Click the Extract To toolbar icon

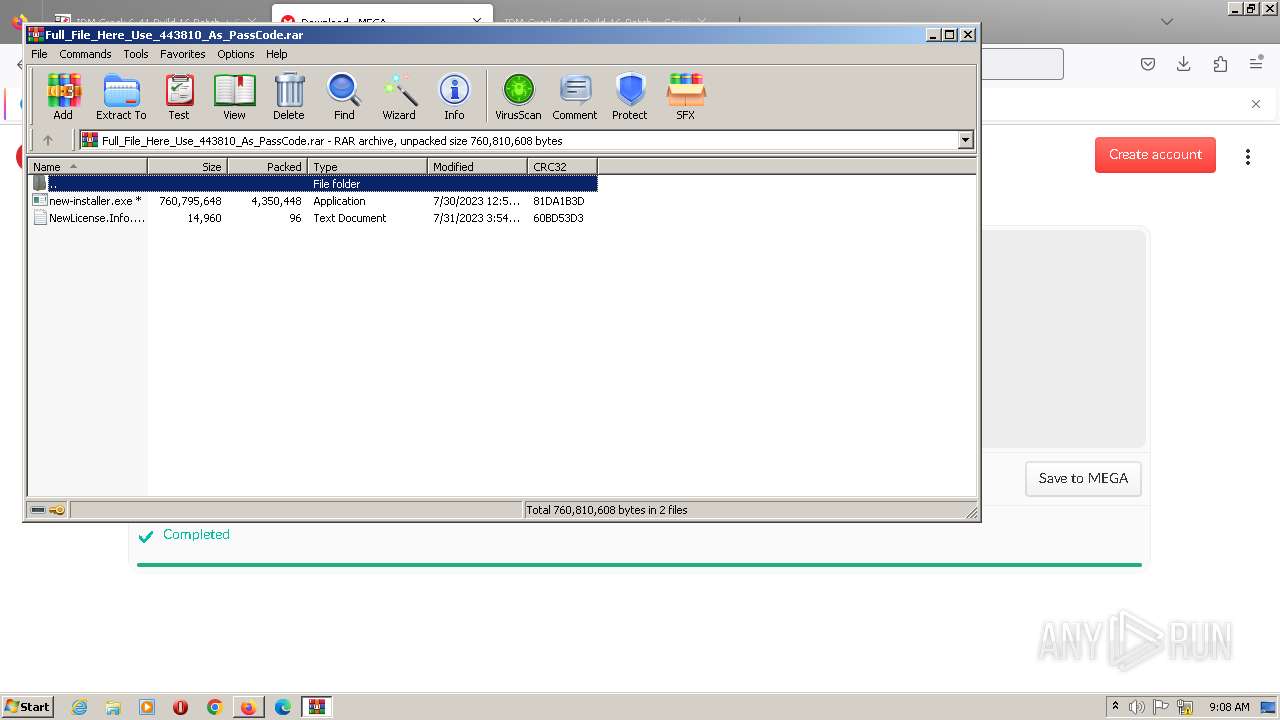coord(121,97)
